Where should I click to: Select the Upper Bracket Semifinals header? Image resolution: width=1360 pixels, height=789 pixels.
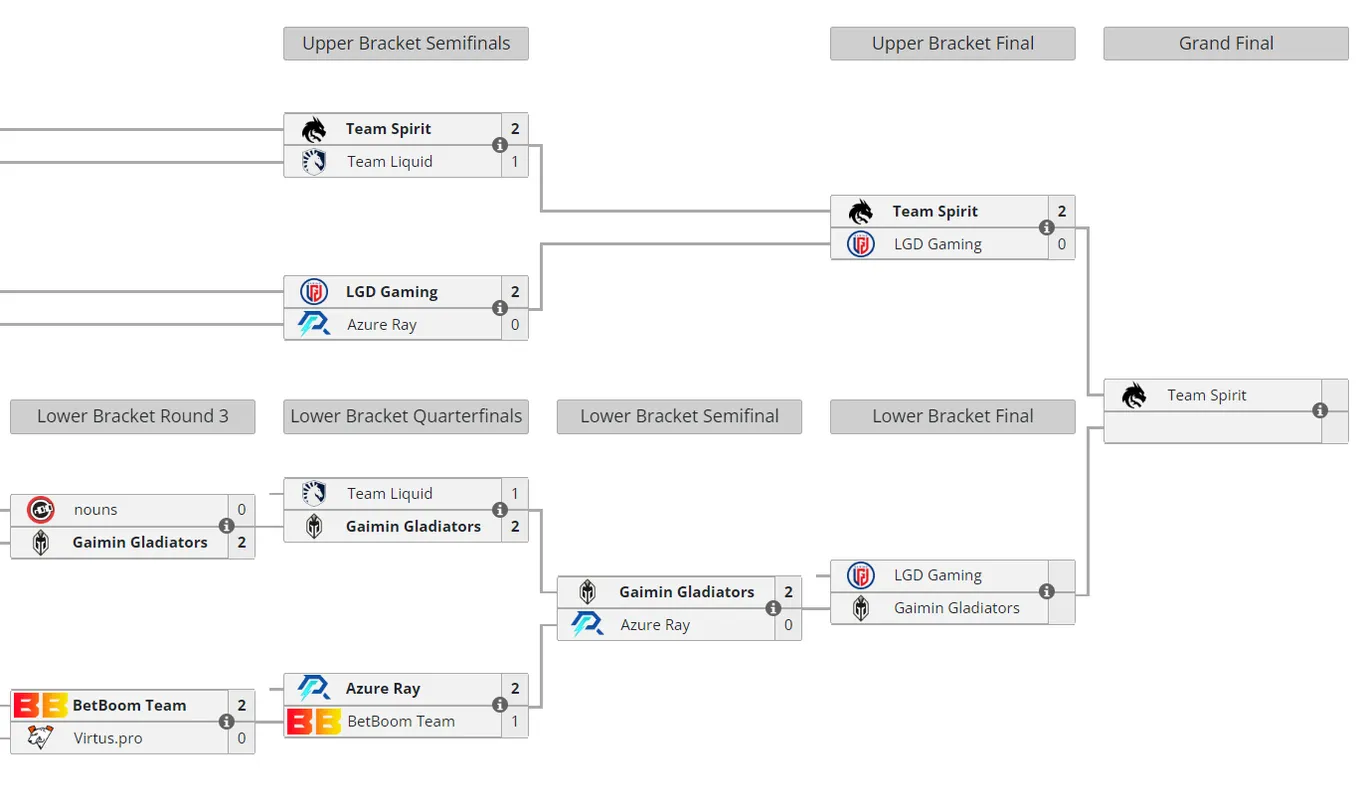406,43
